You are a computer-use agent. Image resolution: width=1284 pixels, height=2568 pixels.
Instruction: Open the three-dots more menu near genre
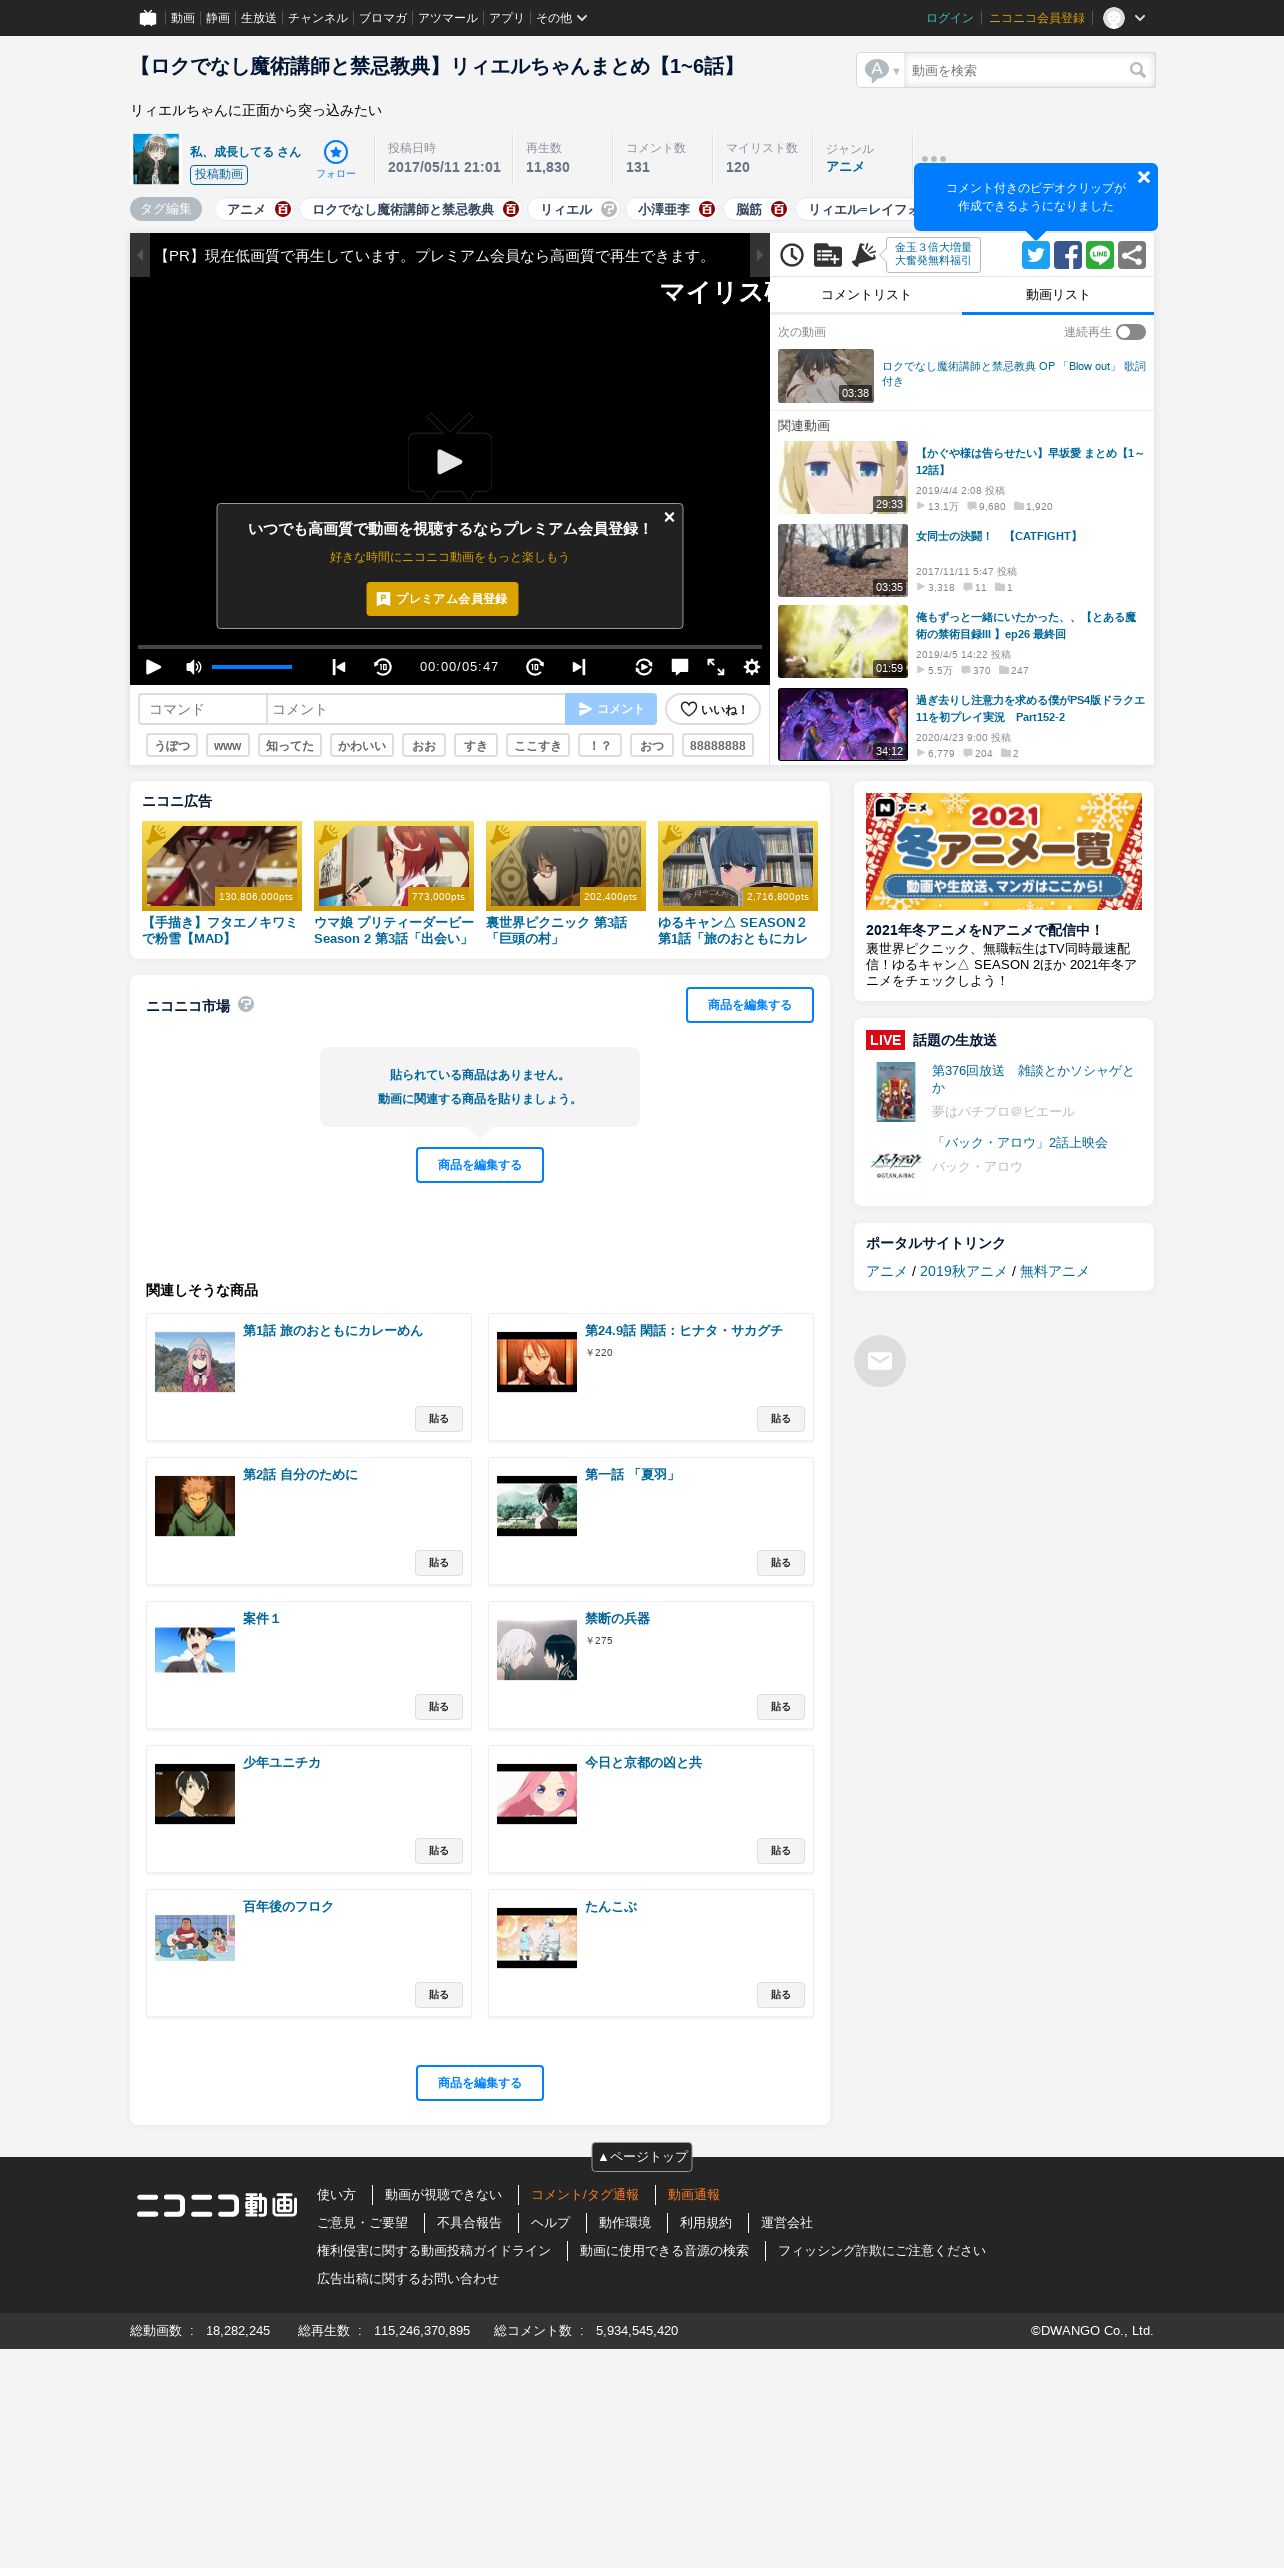pos(934,158)
